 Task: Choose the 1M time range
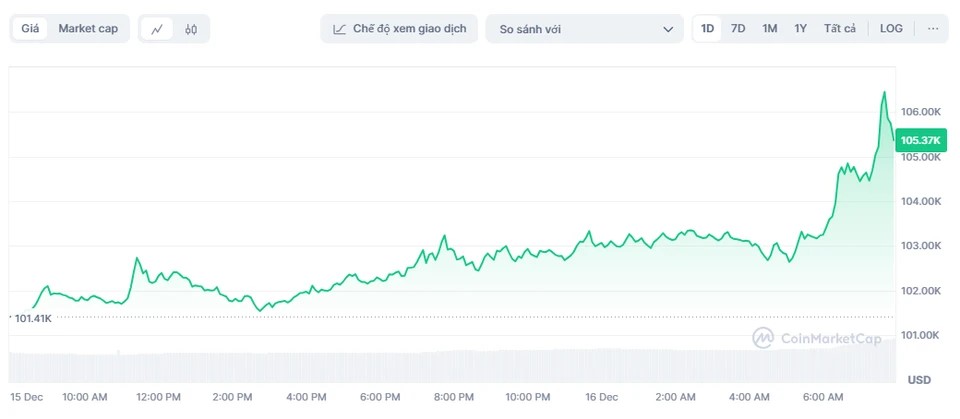[x=769, y=28]
